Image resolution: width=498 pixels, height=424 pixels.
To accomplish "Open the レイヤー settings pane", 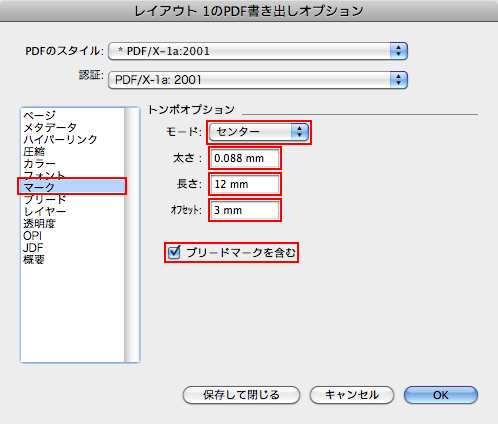I will coord(45,212).
